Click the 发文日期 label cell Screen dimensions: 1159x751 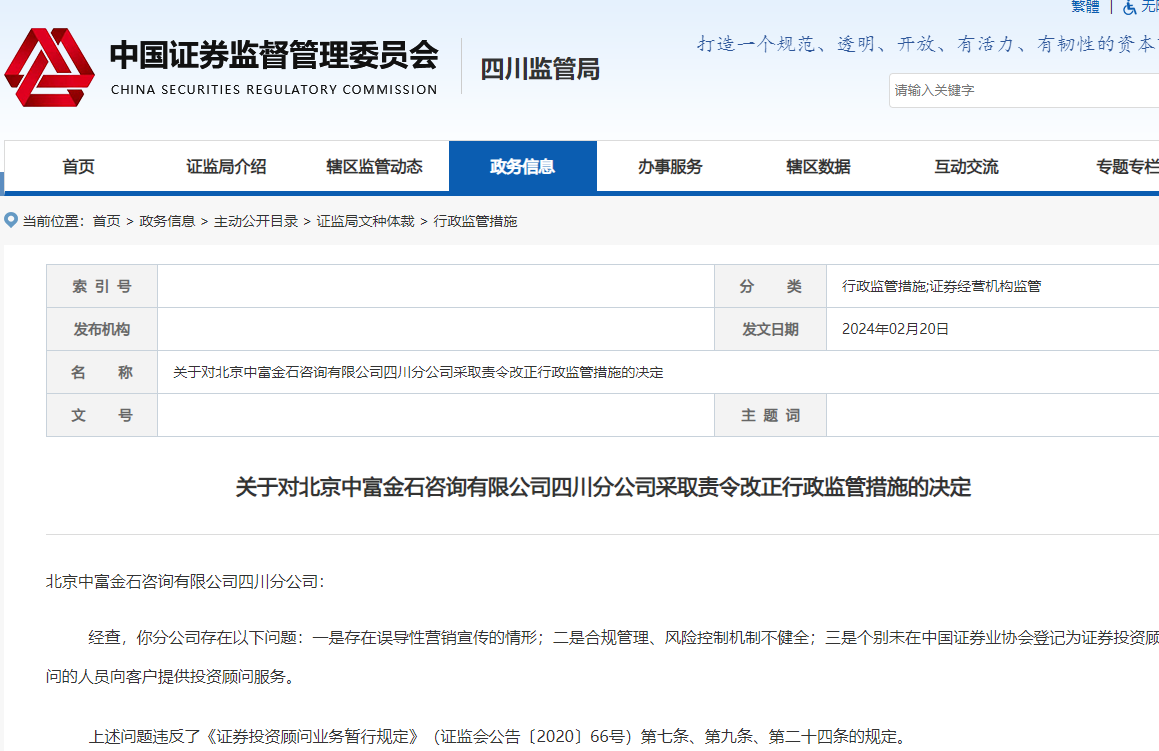coord(770,329)
